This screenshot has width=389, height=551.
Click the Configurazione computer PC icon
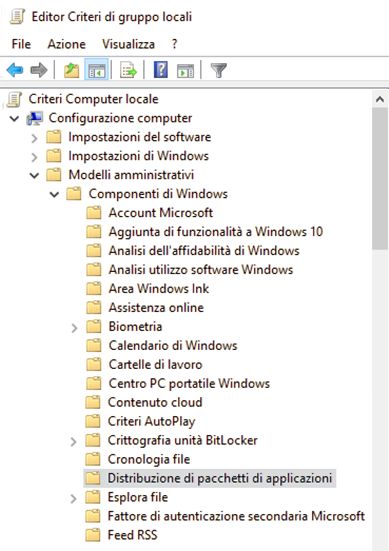coord(35,118)
